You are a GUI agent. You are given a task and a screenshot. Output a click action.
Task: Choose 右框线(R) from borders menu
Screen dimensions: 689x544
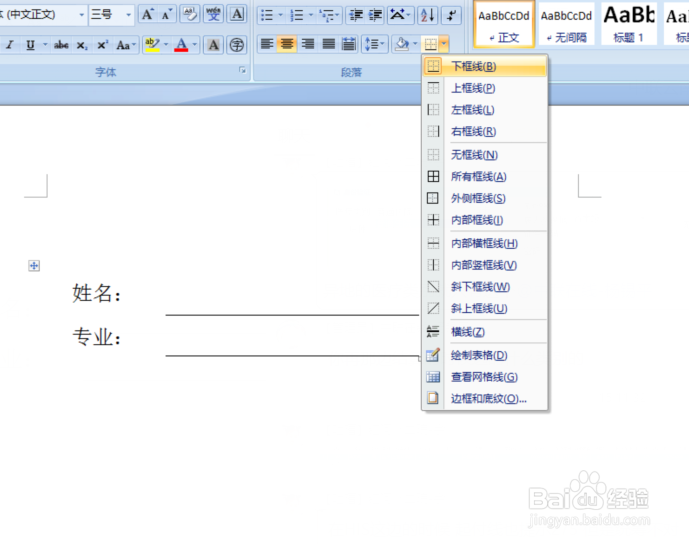[485, 131]
